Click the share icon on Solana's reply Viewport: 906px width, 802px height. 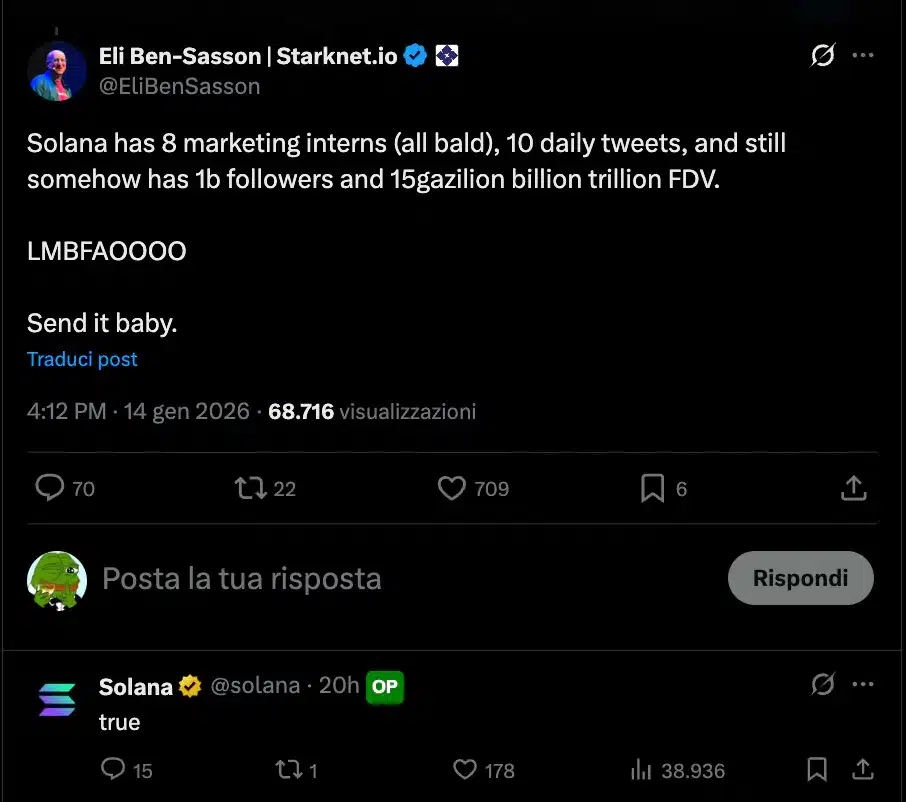(863, 770)
